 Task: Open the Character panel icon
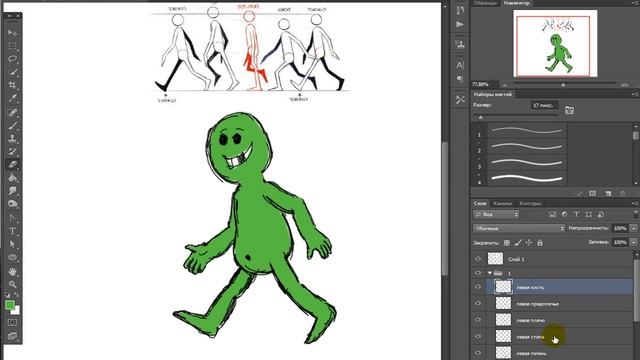pyautogui.click(x=460, y=65)
